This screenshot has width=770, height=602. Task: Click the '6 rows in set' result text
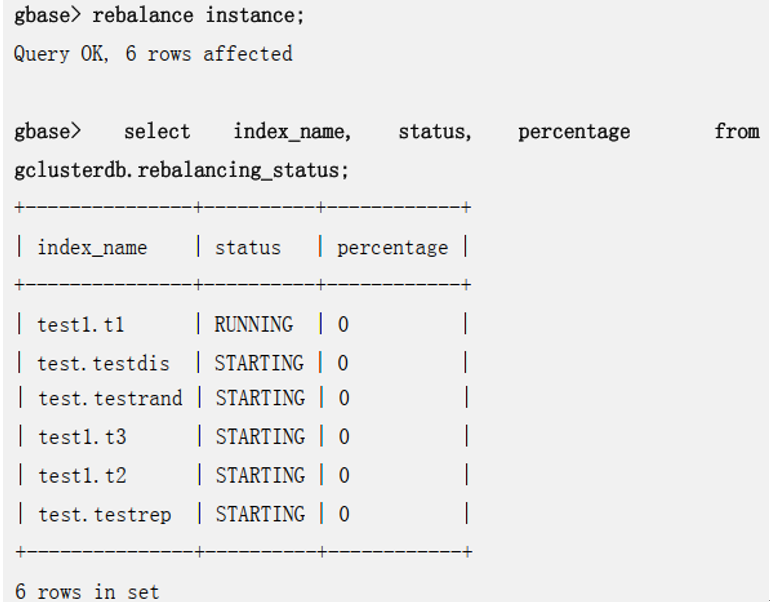[x=87, y=592]
